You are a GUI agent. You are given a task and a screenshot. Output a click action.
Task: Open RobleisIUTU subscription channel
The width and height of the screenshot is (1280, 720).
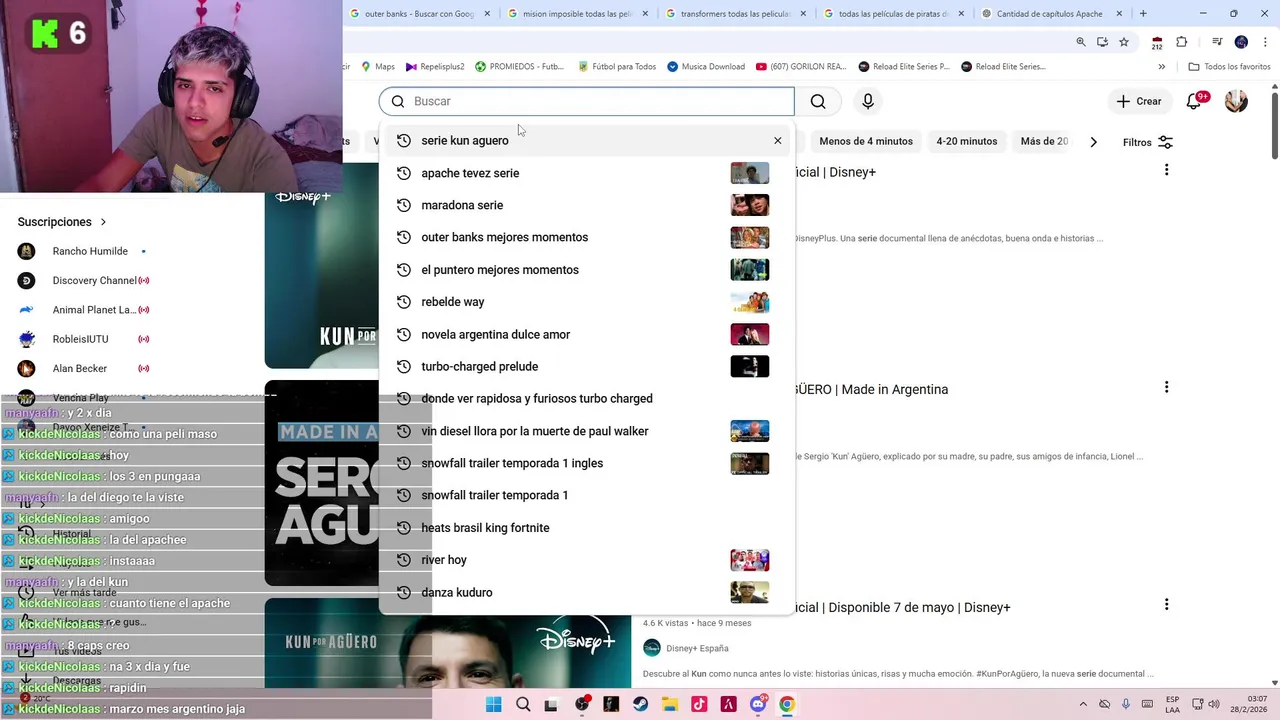(x=82, y=339)
